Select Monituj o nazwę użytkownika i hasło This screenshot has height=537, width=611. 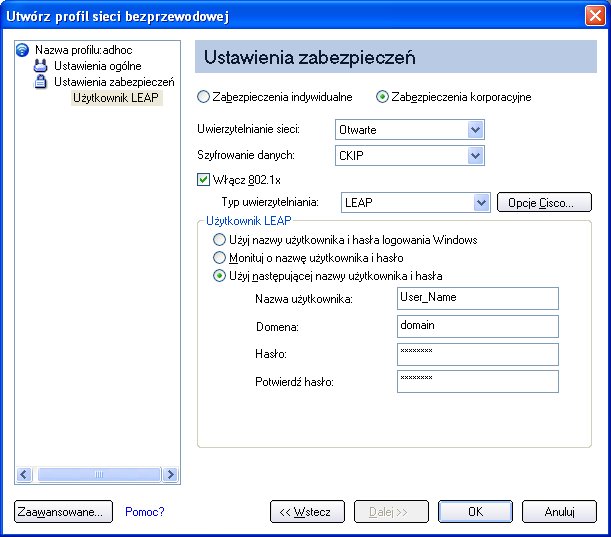[219, 258]
